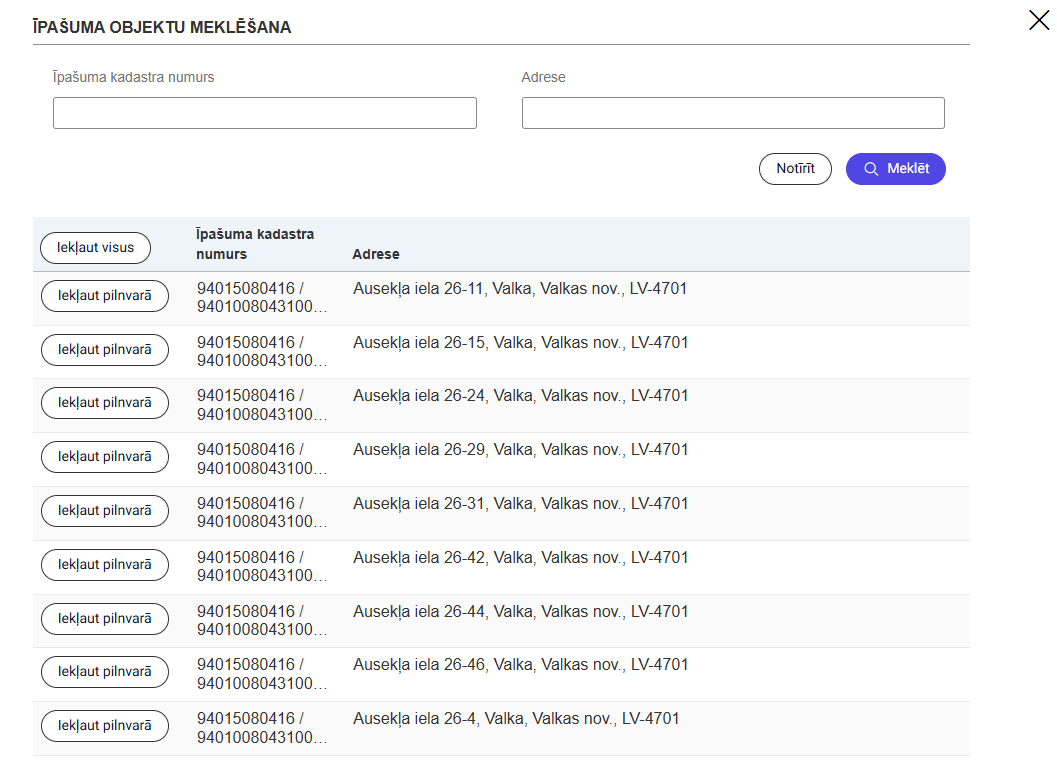Click the Adrese column header

(376, 254)
